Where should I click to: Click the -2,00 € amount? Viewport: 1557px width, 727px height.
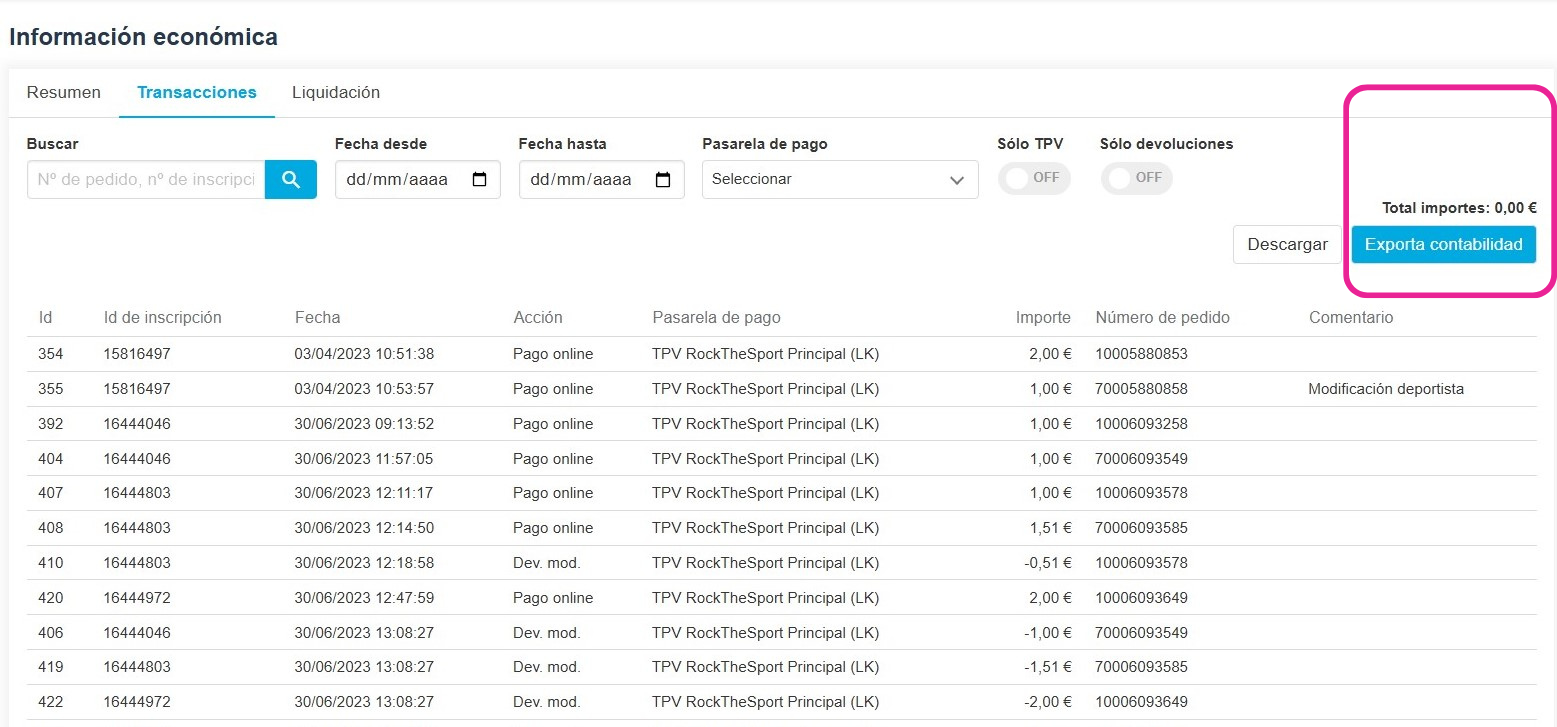click(1048, 702)
